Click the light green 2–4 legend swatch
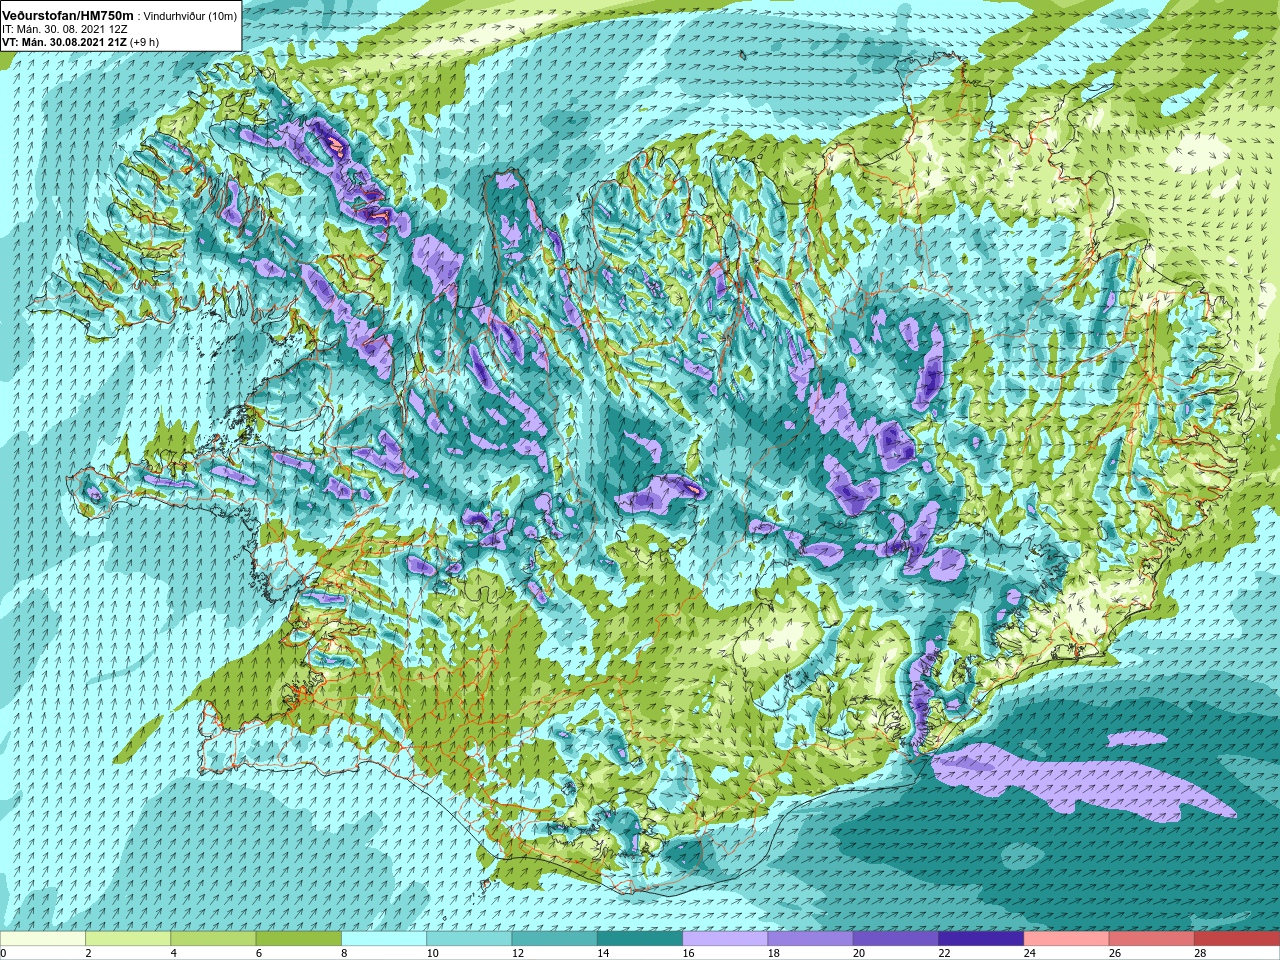 (x=128, y=939)
